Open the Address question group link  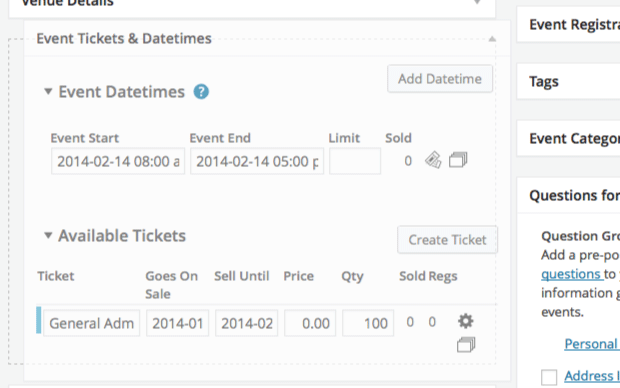[x=592, y=376]
